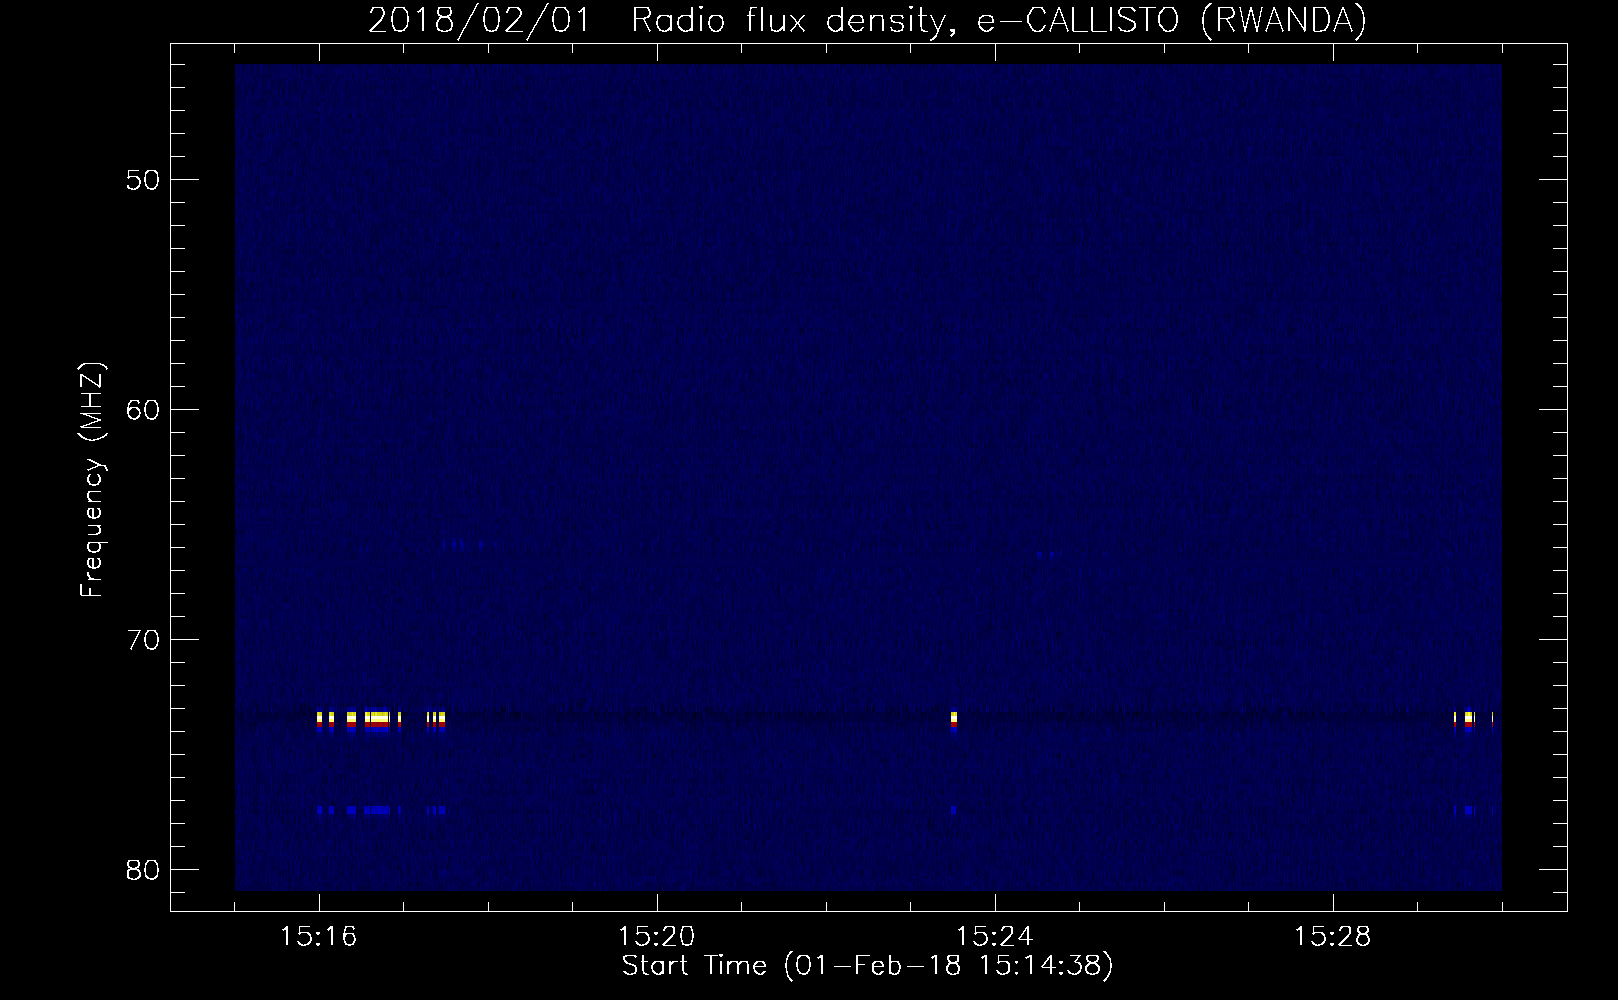Click the 15:24 time tick label
Viewport: 1618px width, 1000px height.
click(995, 937)
